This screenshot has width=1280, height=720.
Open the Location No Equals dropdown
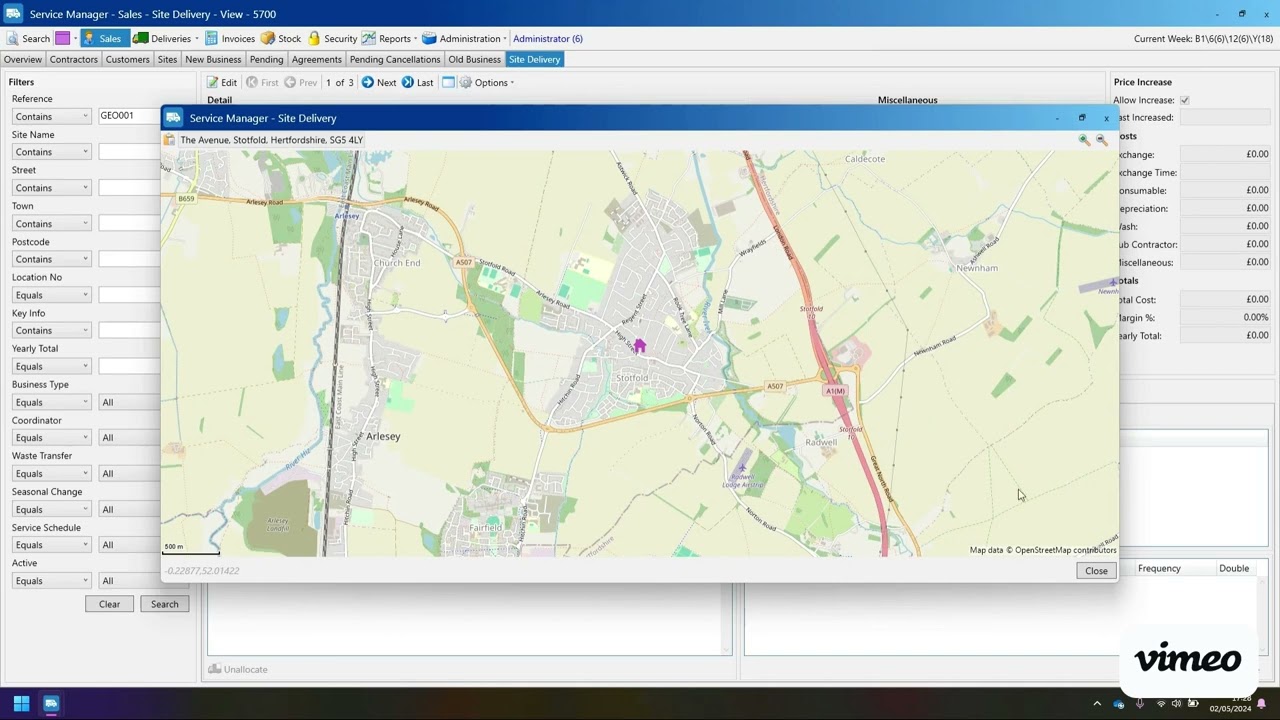point(51,295)
